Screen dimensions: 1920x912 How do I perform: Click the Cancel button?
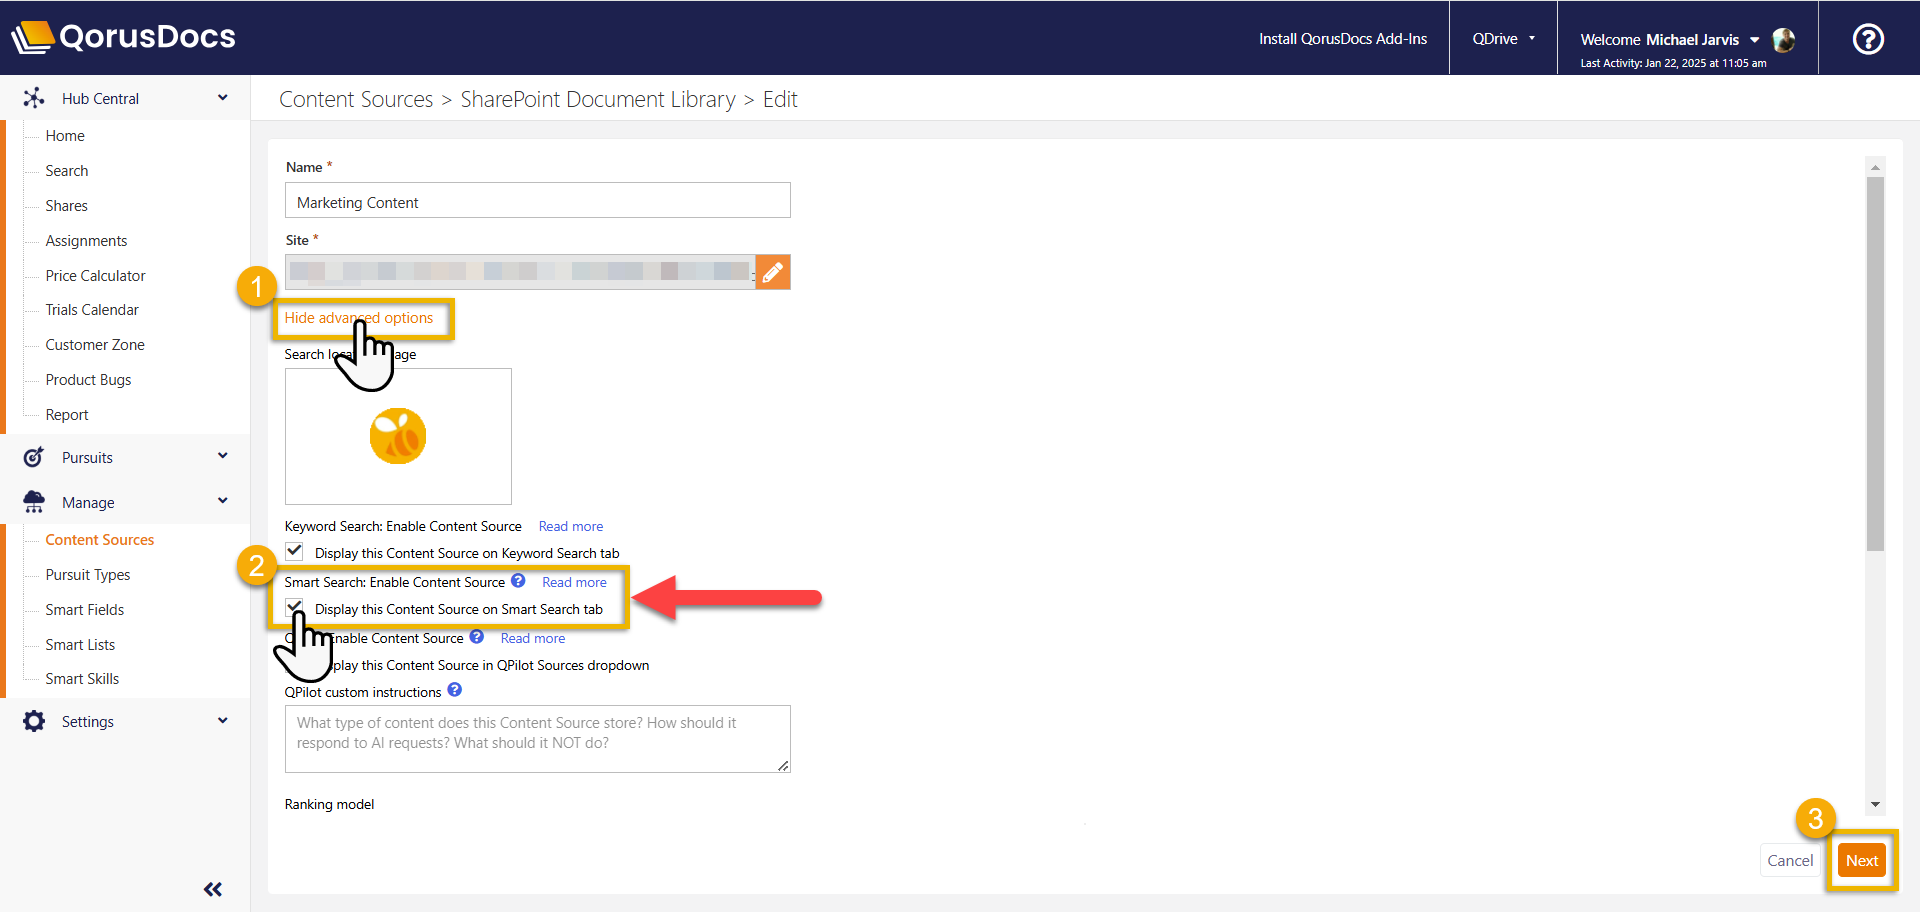coord(1790,860)
